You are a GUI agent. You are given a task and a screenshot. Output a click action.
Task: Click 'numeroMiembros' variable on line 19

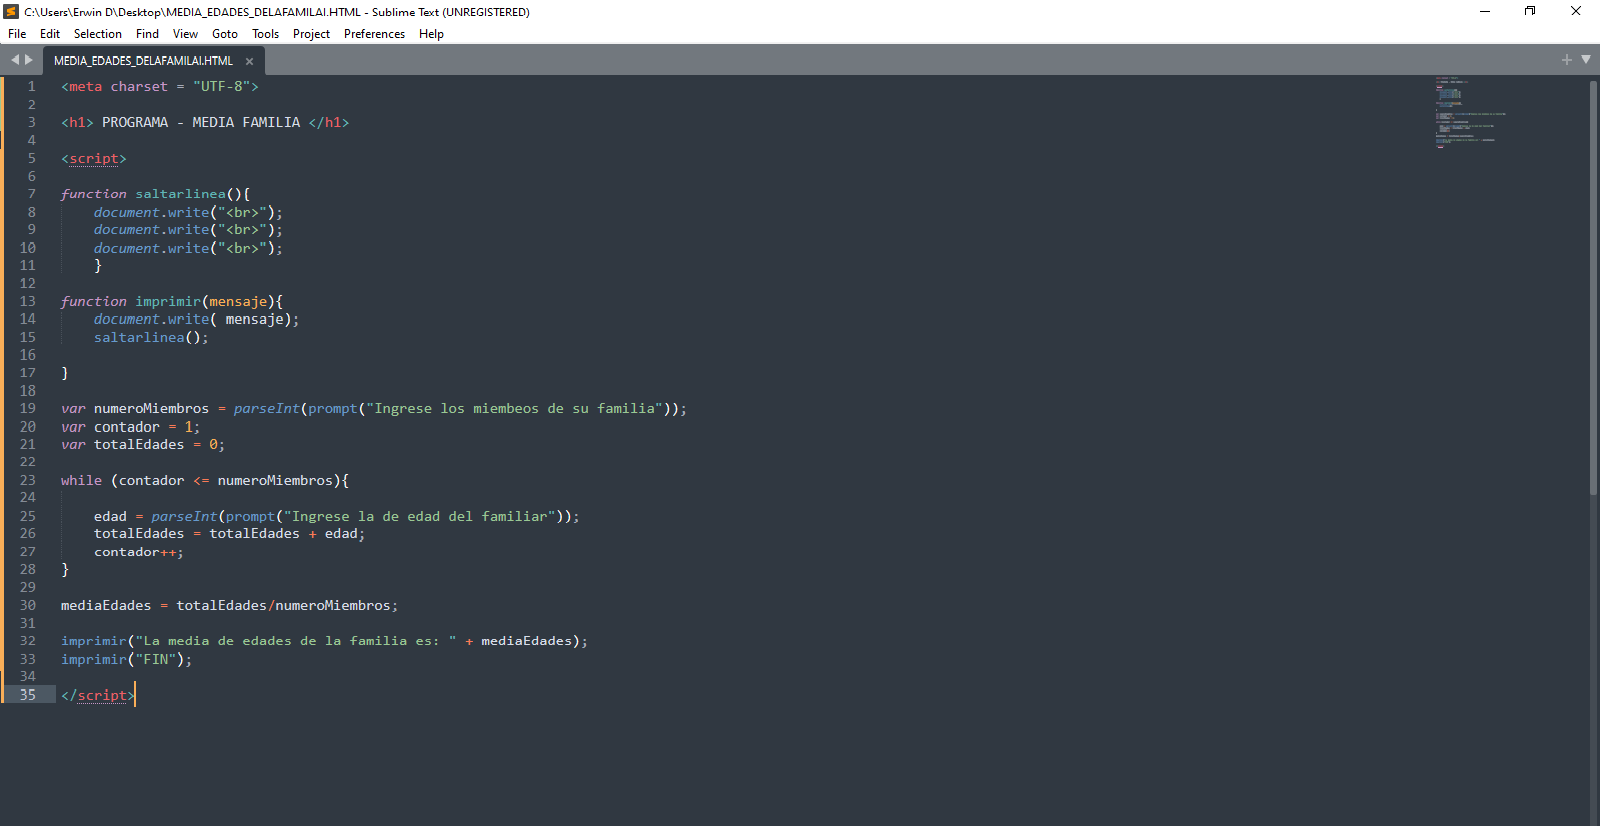click(x=152, y=408)
